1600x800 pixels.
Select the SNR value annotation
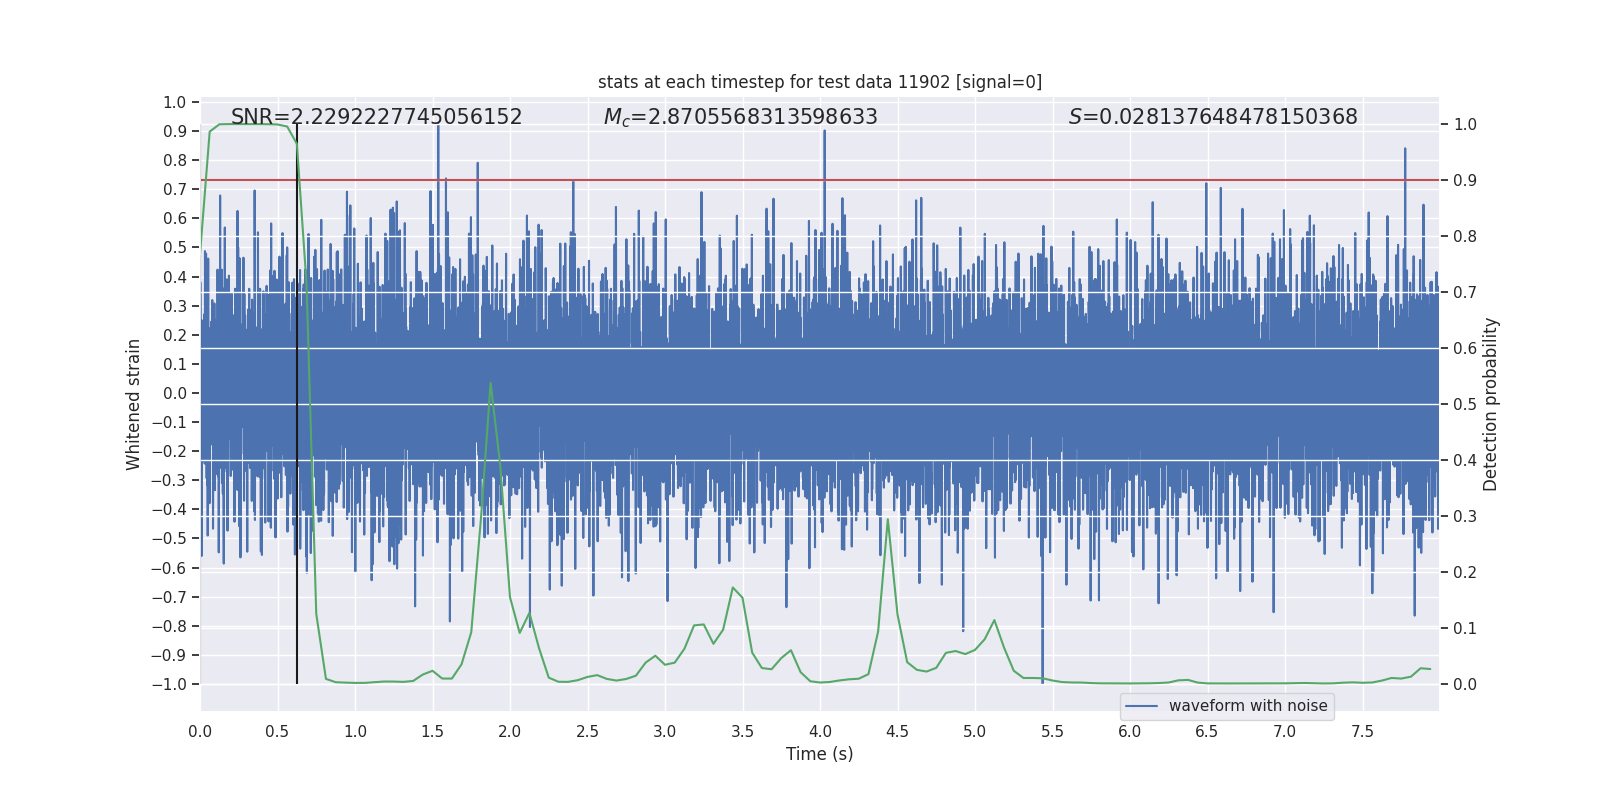[x=376, y=117]
